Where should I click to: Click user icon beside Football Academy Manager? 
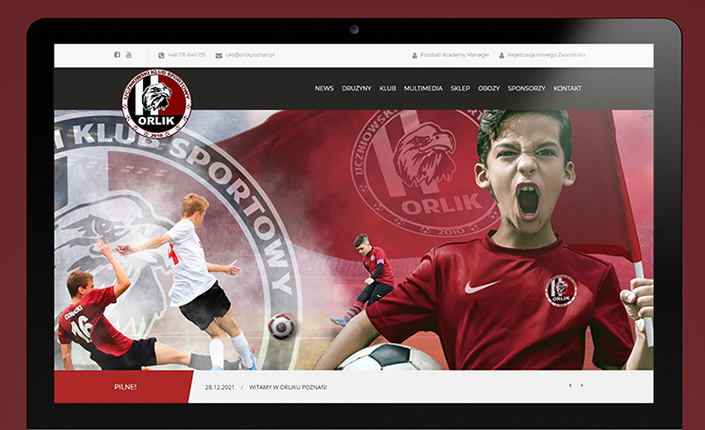(414, 55)
